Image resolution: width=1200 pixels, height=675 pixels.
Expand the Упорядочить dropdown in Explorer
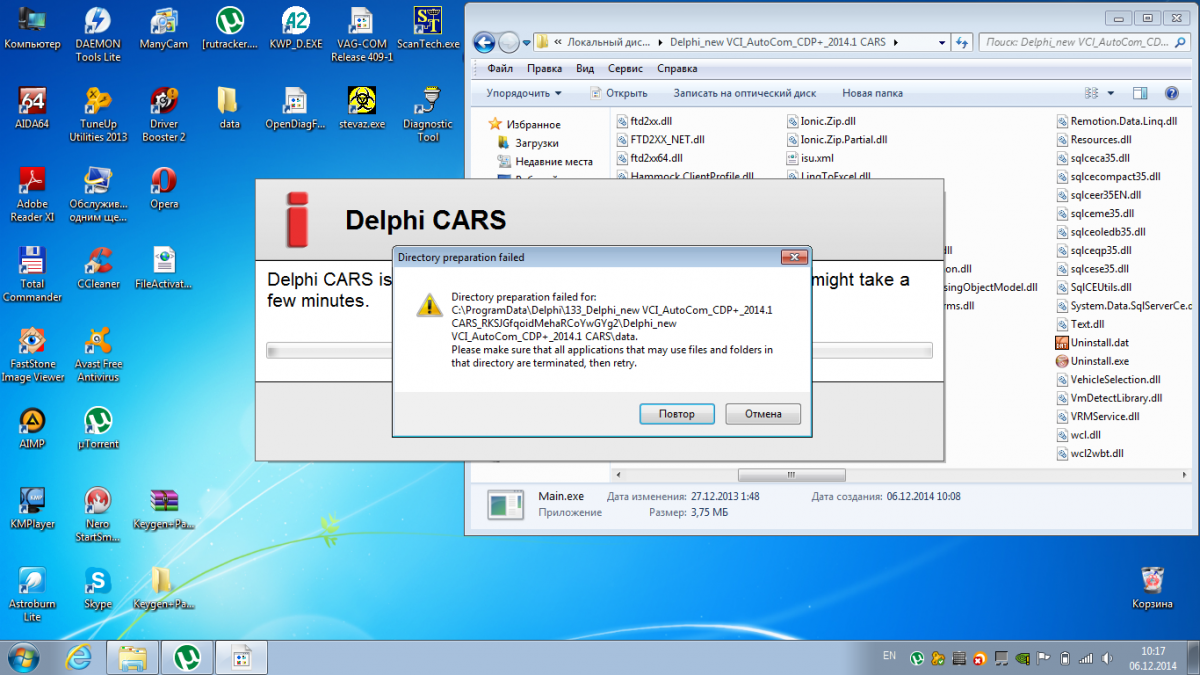(x=523, y=93)
